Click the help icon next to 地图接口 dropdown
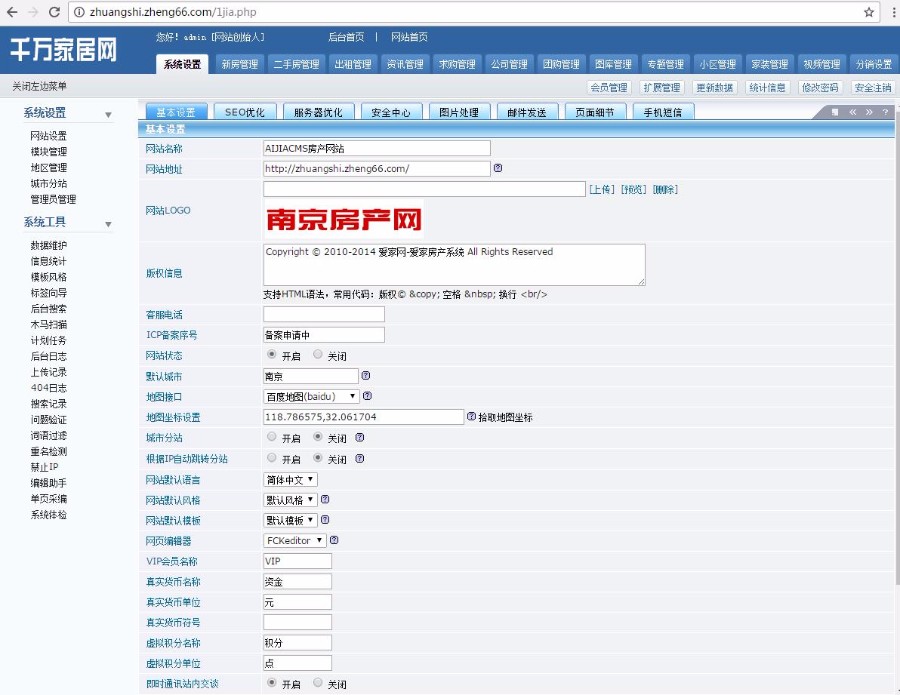 click(368, 395)
